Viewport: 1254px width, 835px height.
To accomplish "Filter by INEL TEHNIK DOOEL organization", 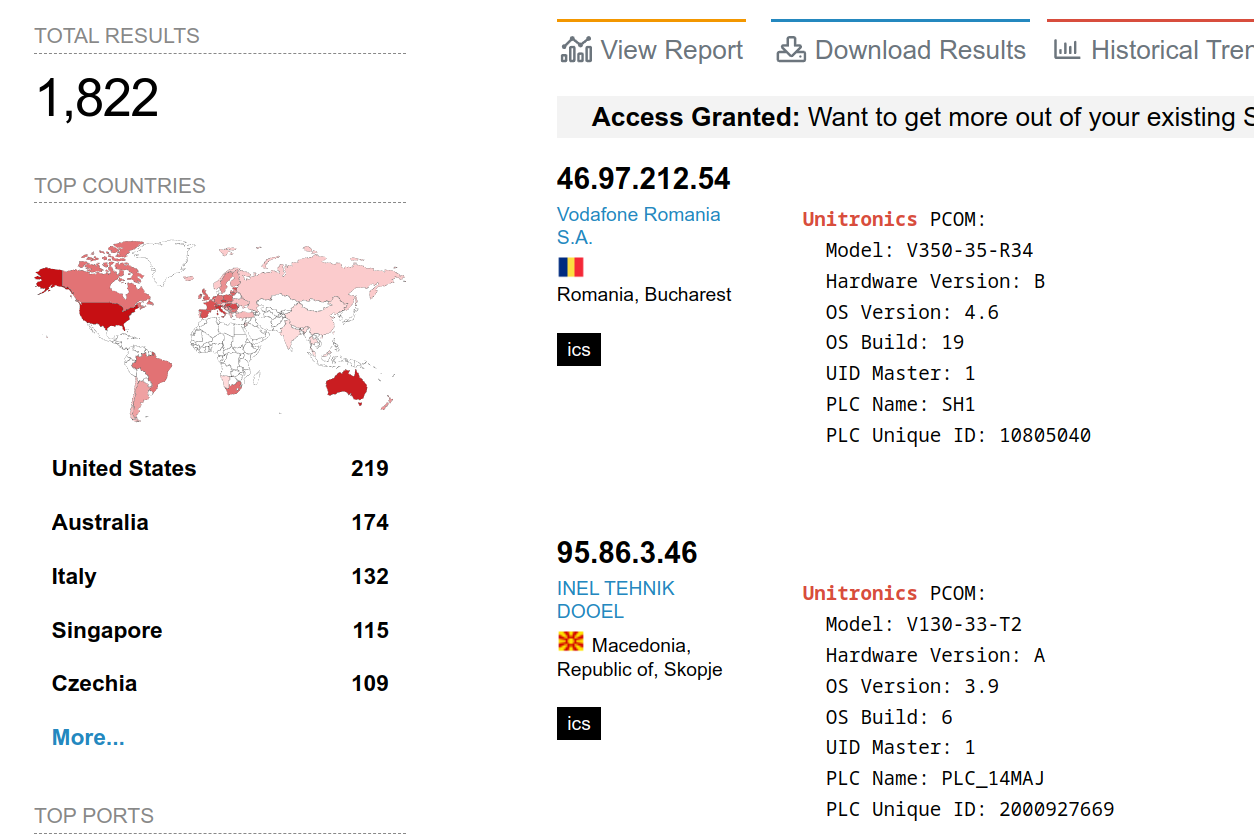I will pyautogui.click(x=615, y=600).
